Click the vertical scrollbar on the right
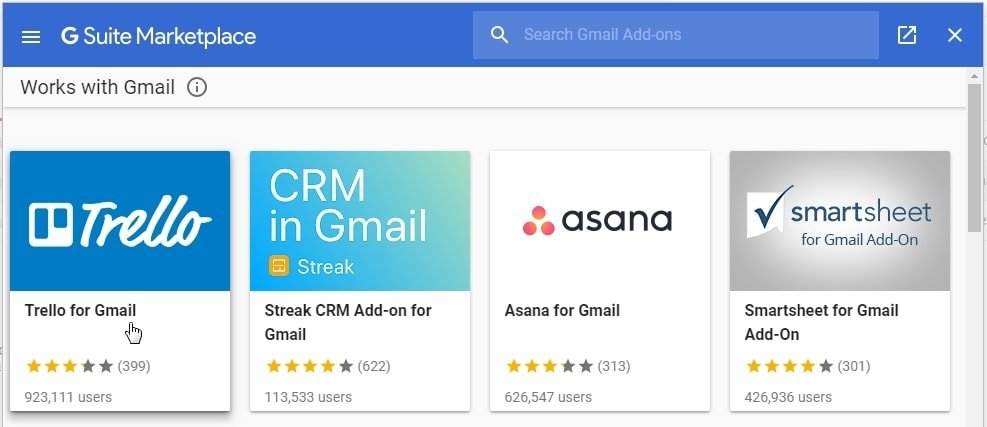987x427 pixels. (974, 158)
